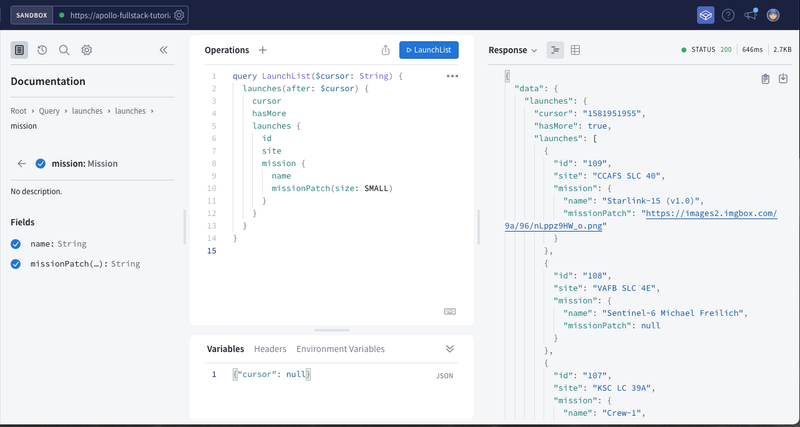Open the Response dropdown menu
This screenshot has width=800, height=427.
(513, 50)
